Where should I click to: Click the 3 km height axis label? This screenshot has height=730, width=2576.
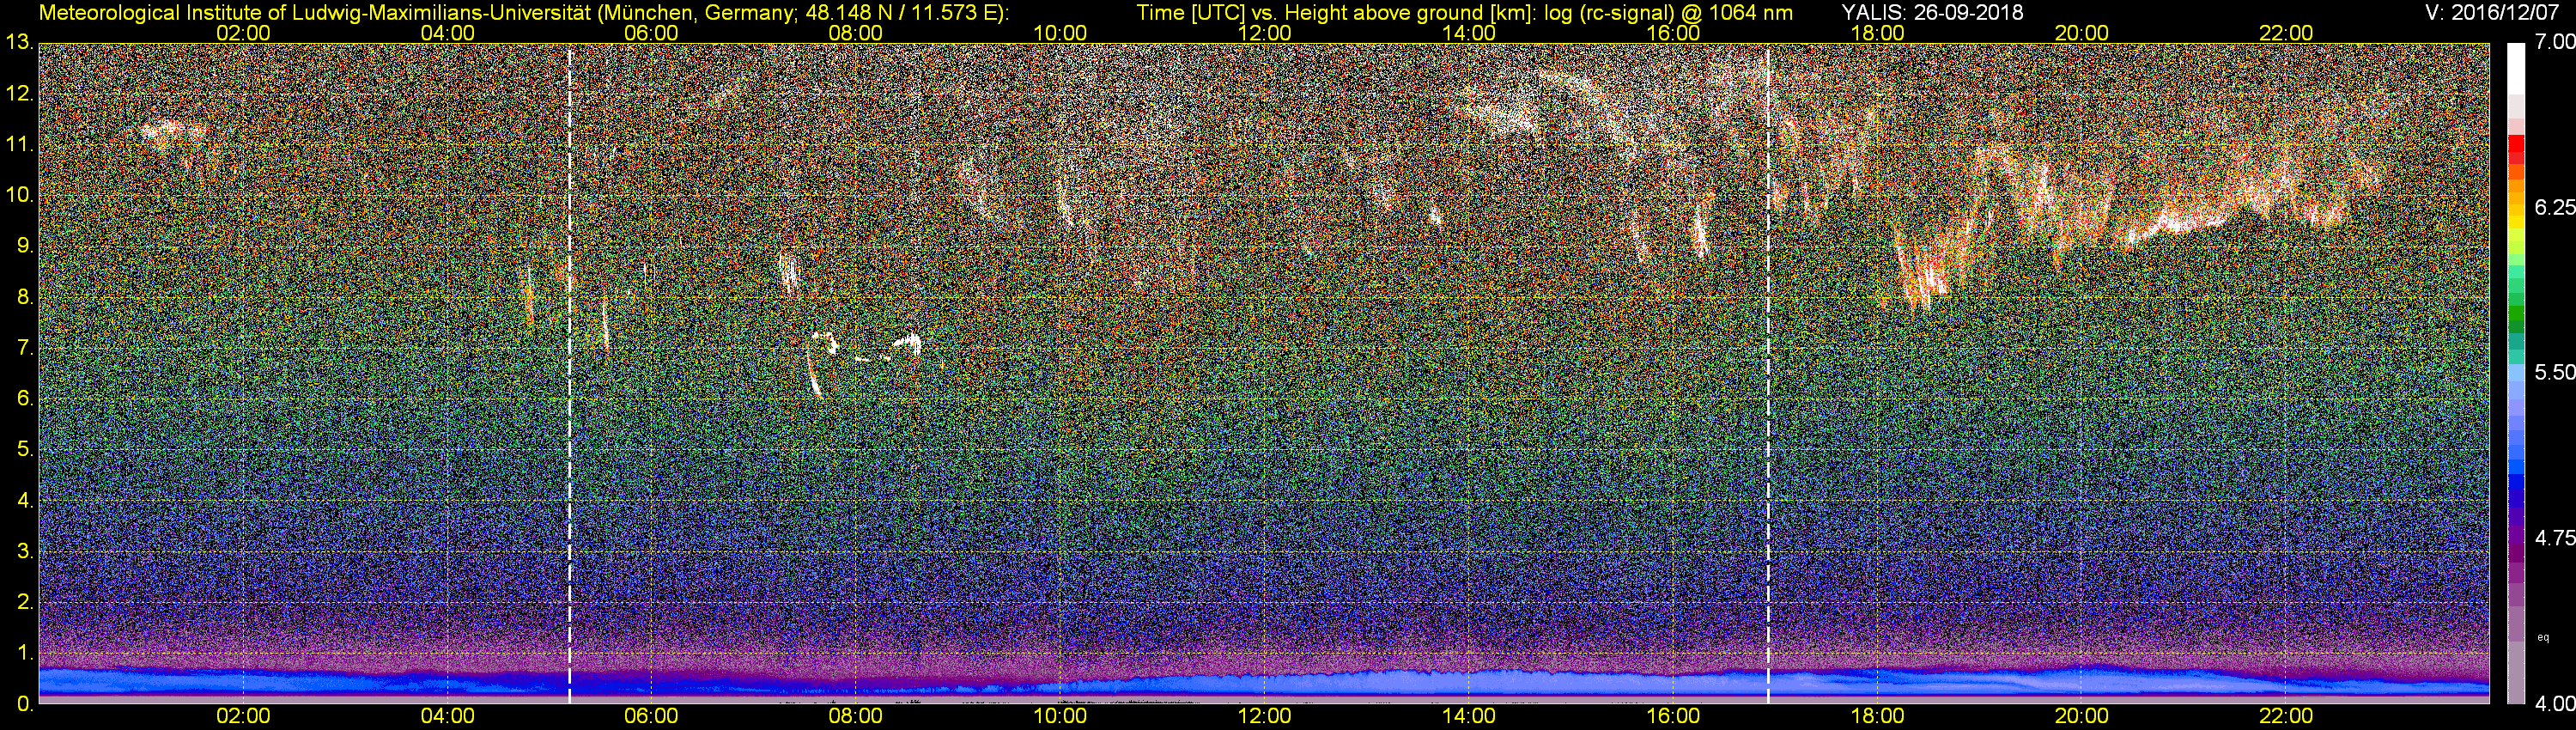click(25, 552)
